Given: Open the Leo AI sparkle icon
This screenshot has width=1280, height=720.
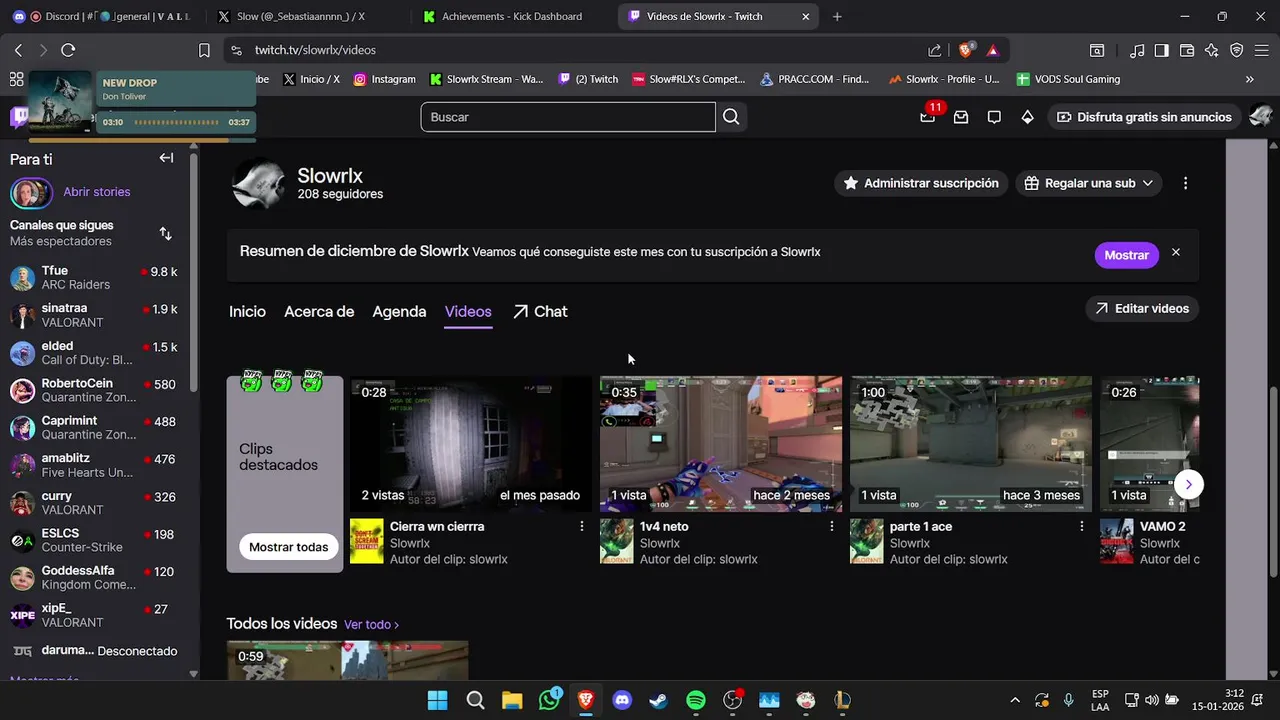Looking at the screenshot, I should coord(1212,50).
